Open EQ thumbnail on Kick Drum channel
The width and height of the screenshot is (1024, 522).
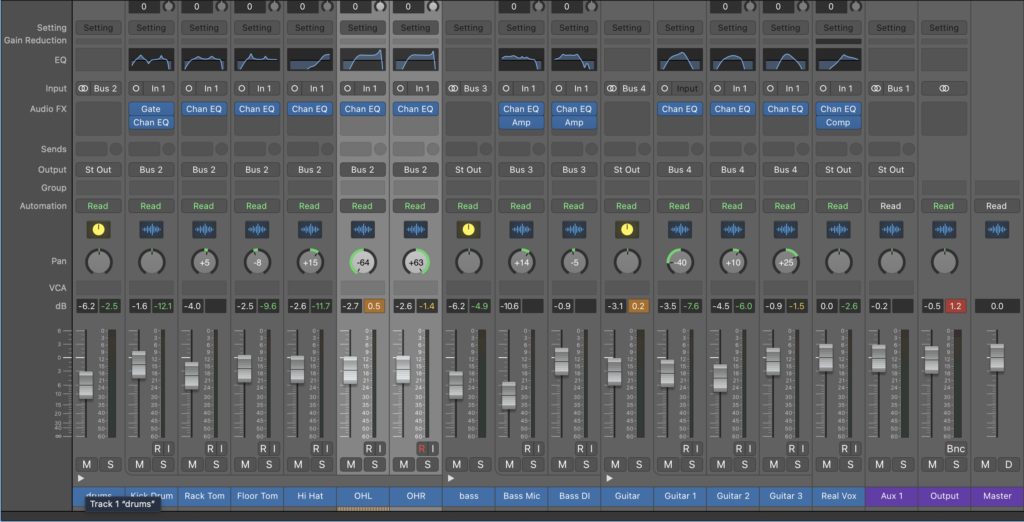[151, 59]
